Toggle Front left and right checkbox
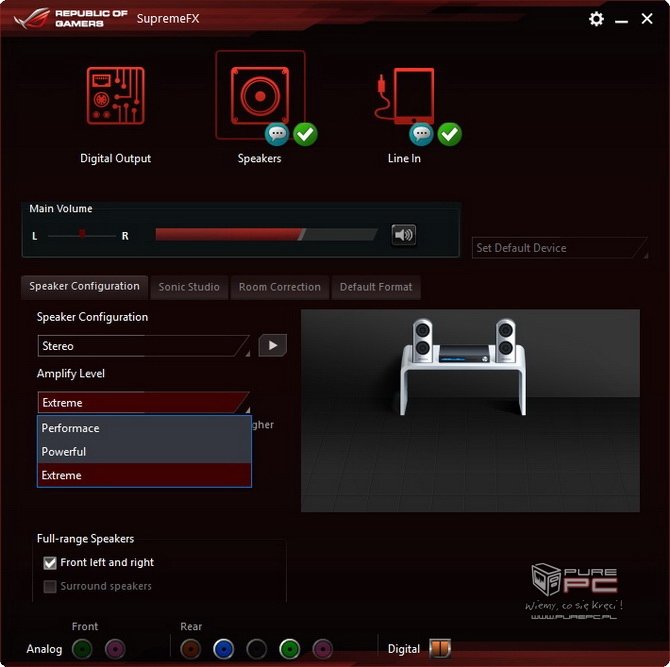Image resolution: width=670 pixels, height=667 pixels. [50, 563]
